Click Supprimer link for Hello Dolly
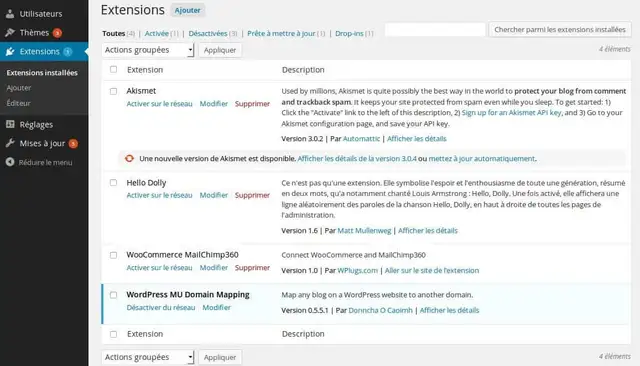The width and height of the screenshot is (640, 366). point(252,195)
